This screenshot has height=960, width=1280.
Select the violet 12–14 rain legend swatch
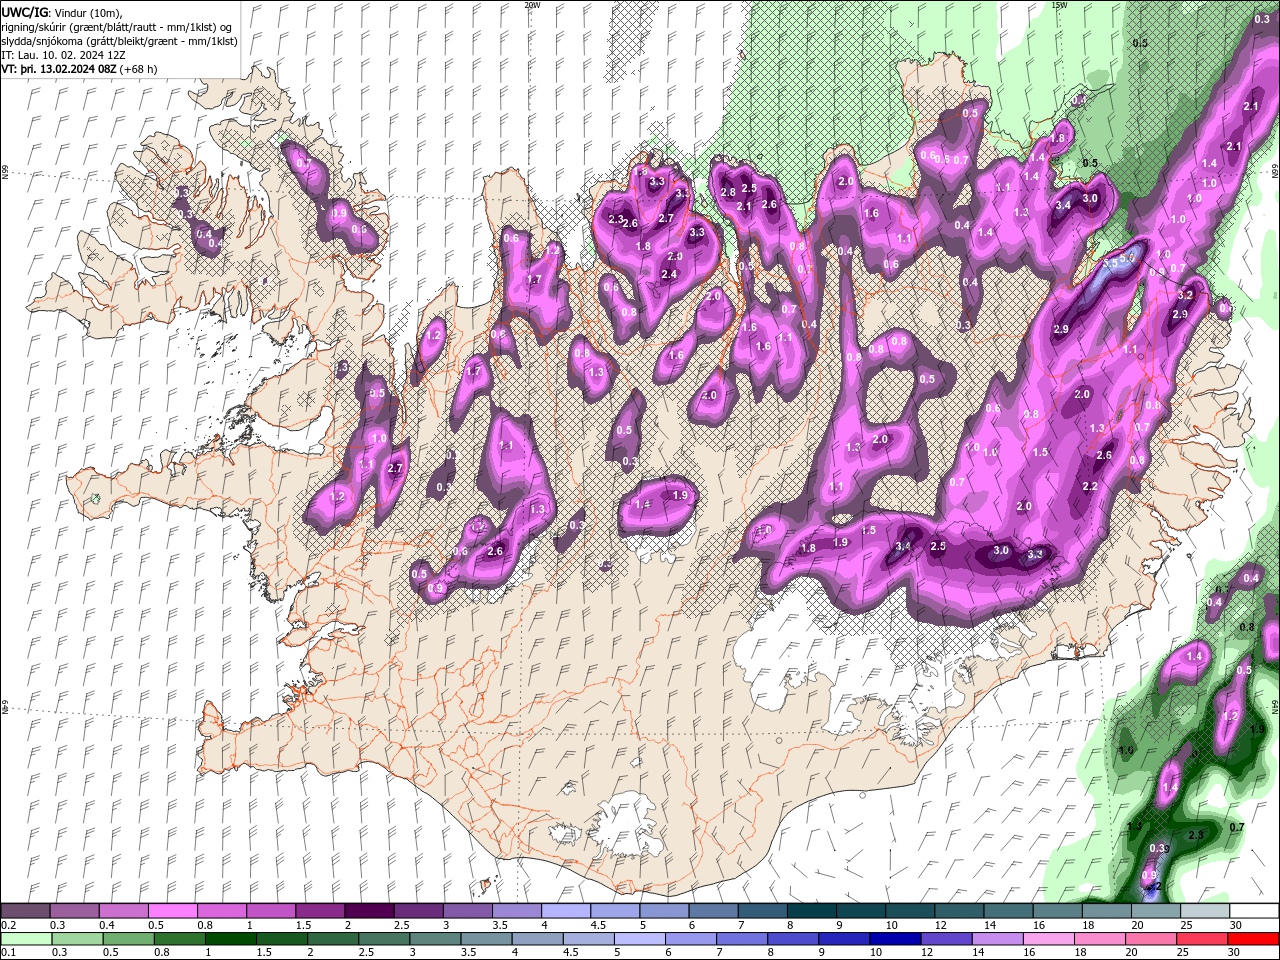click(x=946, y=939)
